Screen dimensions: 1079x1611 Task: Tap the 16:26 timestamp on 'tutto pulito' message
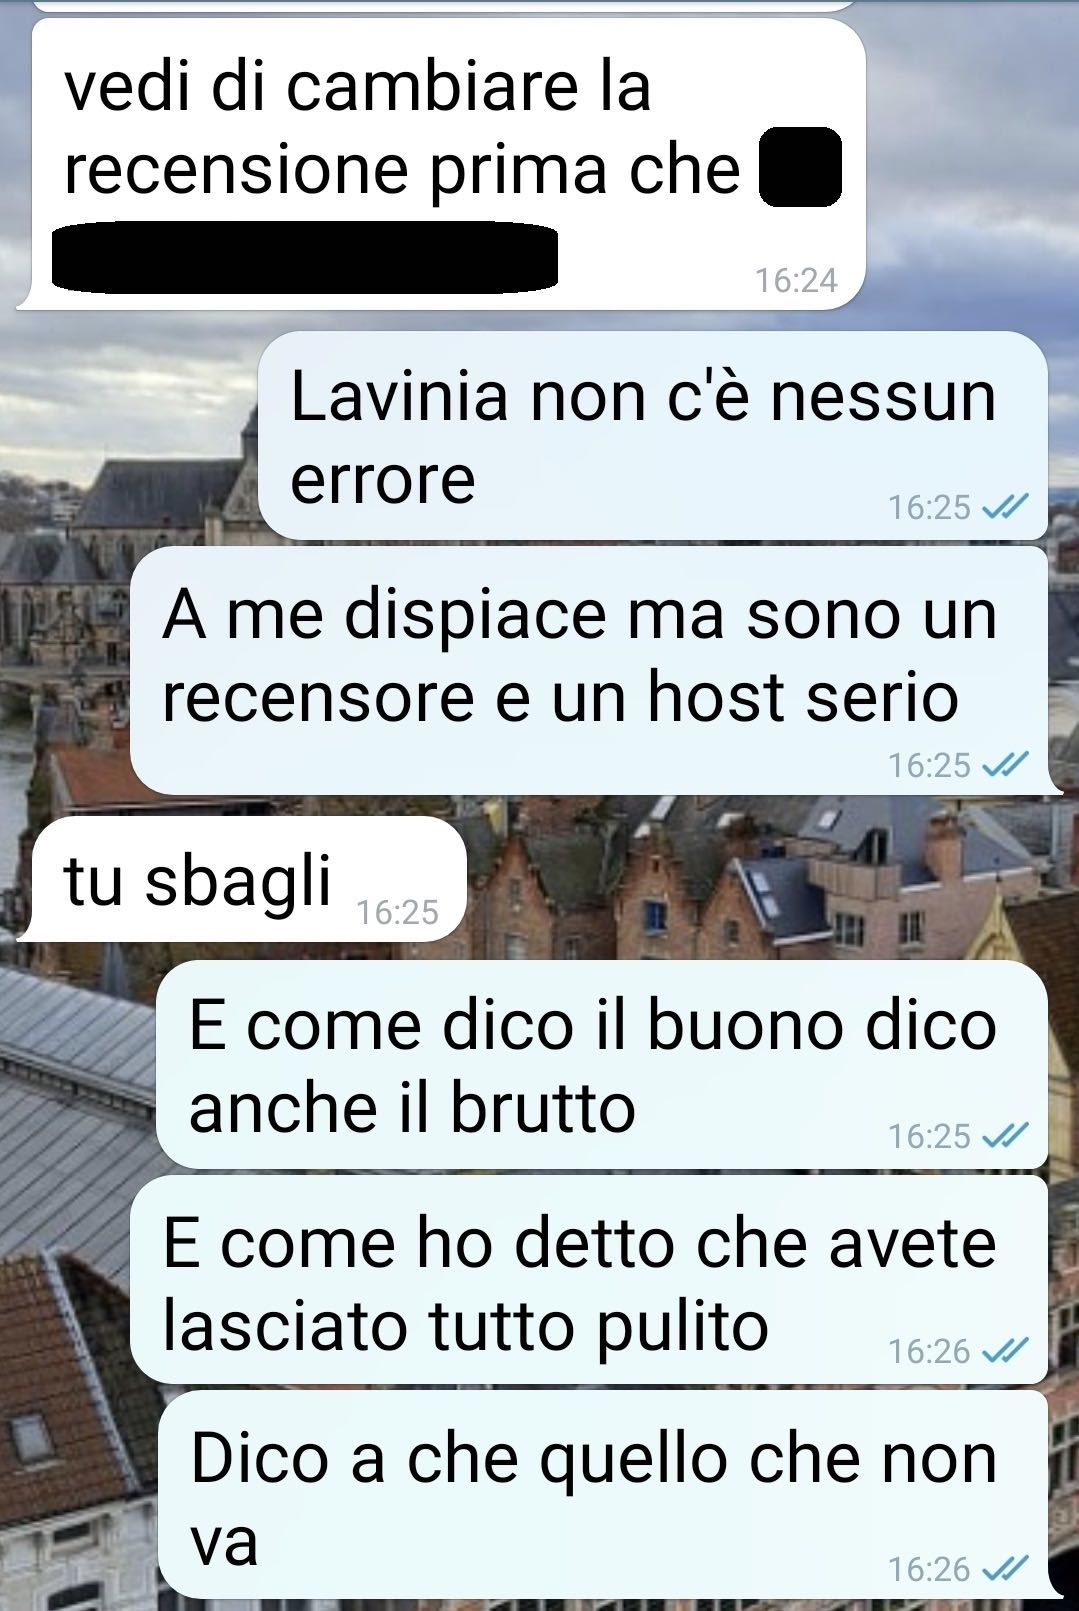tap(930, 1352)
